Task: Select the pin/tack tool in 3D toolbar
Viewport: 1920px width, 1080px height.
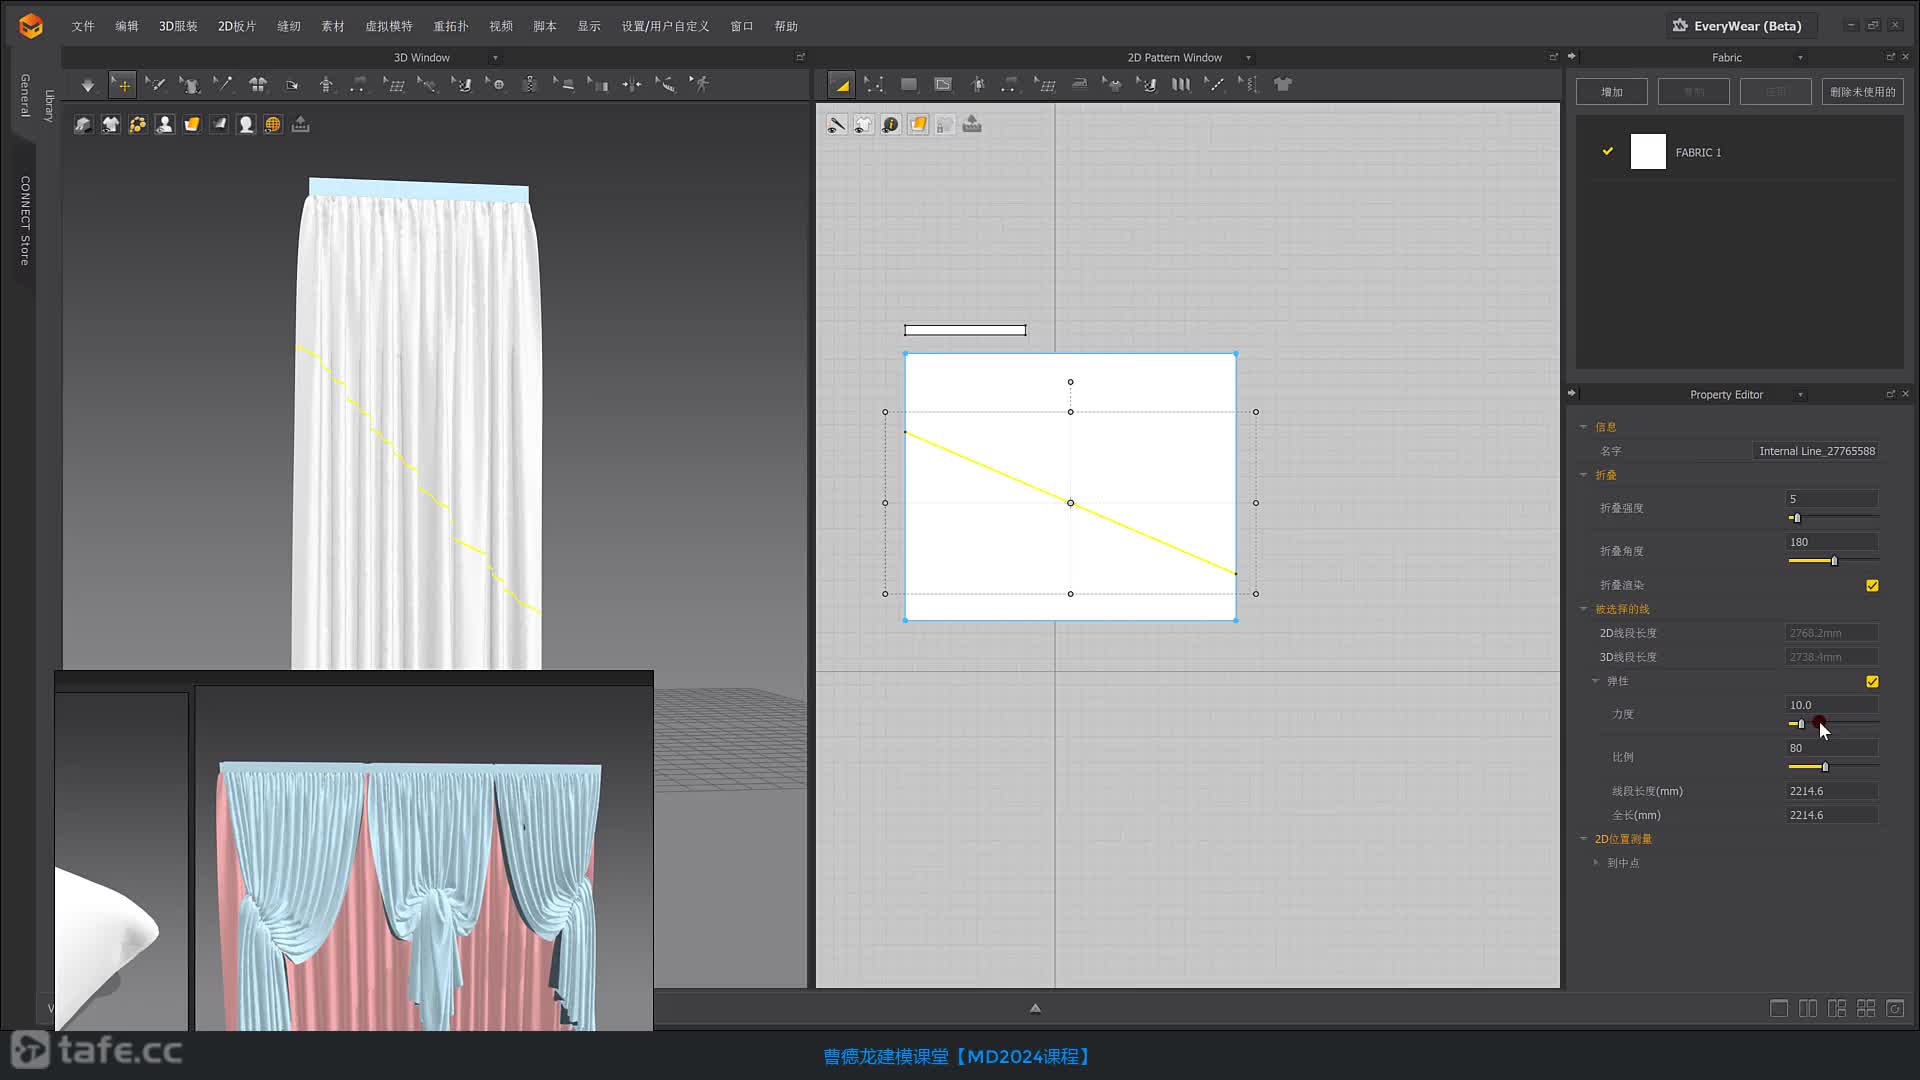Action: point(223,85)
